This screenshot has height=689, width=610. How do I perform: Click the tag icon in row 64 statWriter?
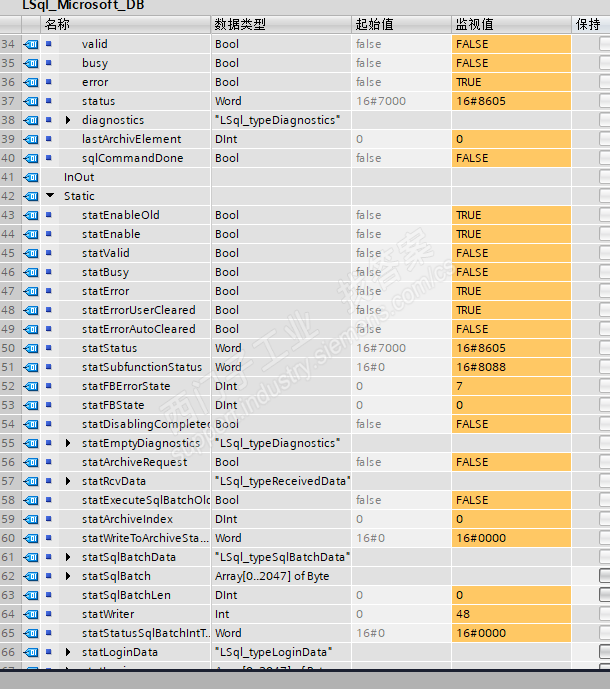(x=31, y=614)
